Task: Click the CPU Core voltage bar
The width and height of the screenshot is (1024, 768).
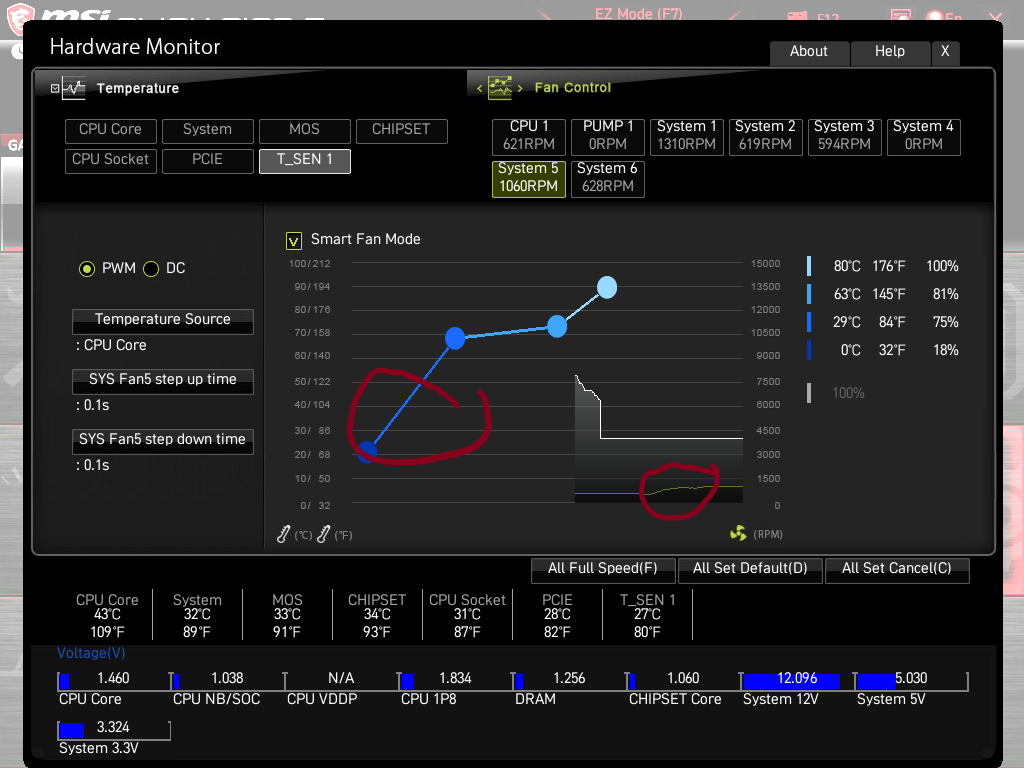Action: click(x=114, y=680)
